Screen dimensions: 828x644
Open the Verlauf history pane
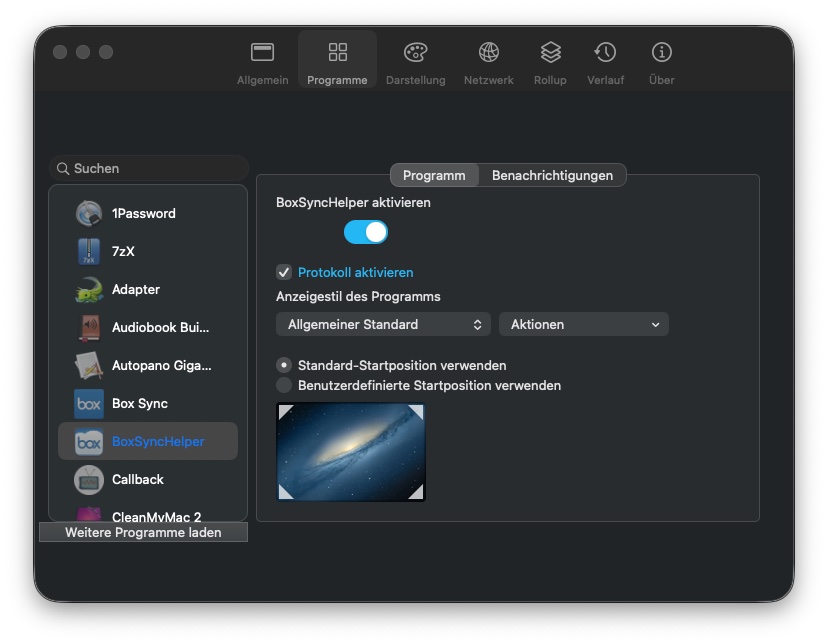click(x=606, y=62)
